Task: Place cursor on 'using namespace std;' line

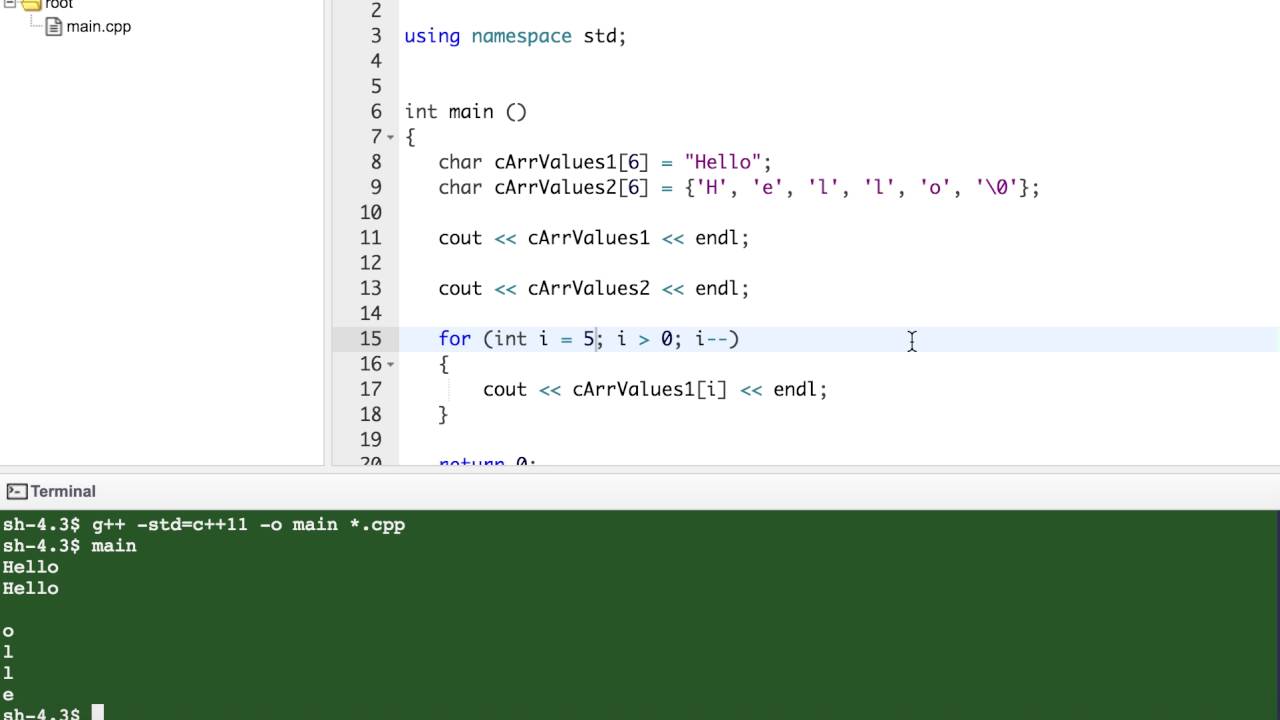Action: (515, 36)
